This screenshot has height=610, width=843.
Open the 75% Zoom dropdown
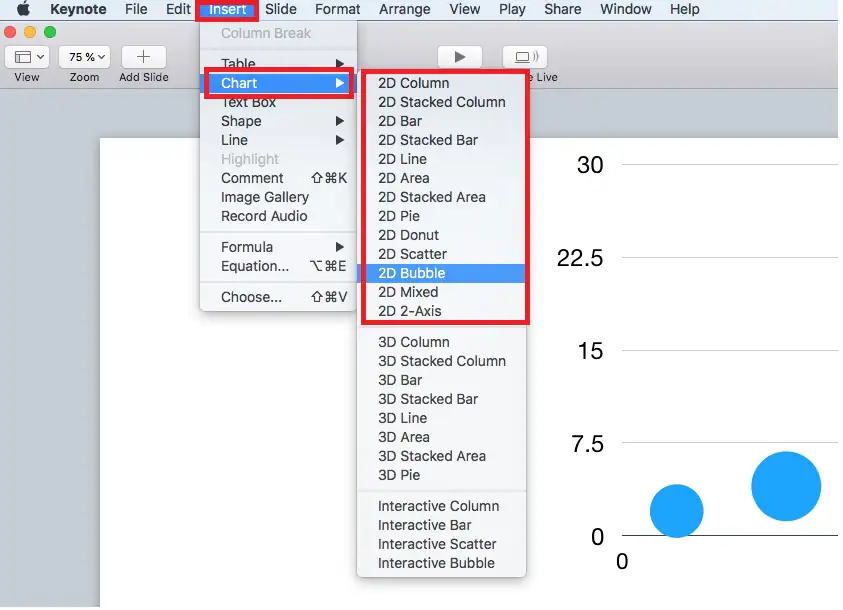84,57
